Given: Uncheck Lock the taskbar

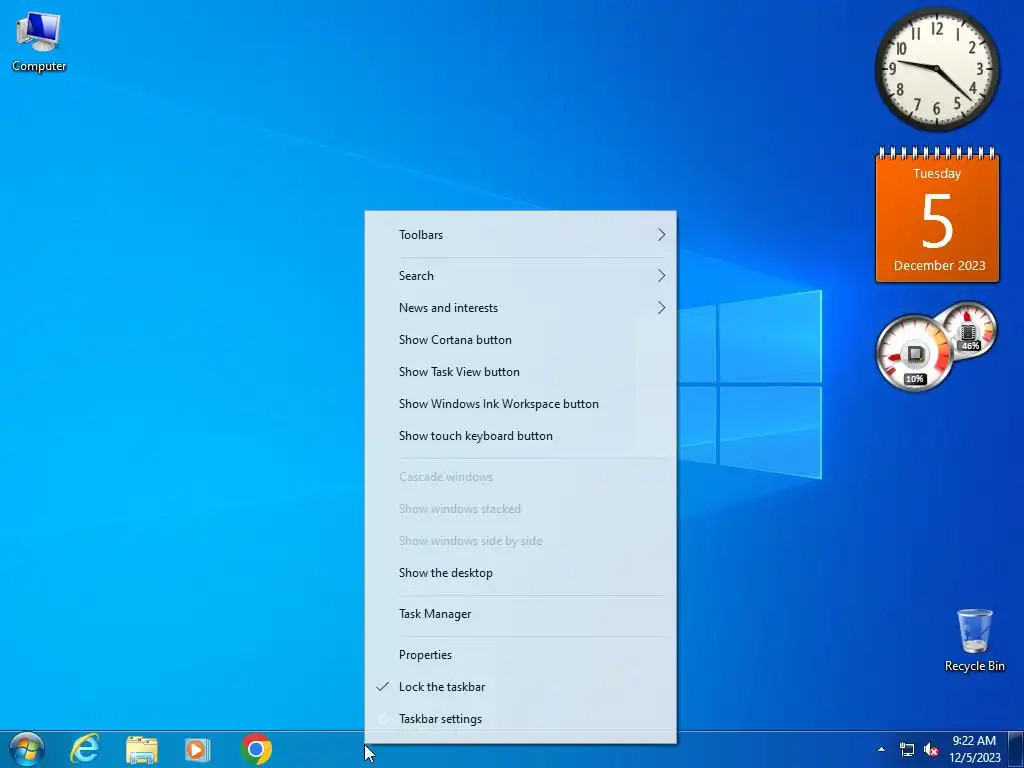Looking at the screenshot, I should (x=520, y=686).
